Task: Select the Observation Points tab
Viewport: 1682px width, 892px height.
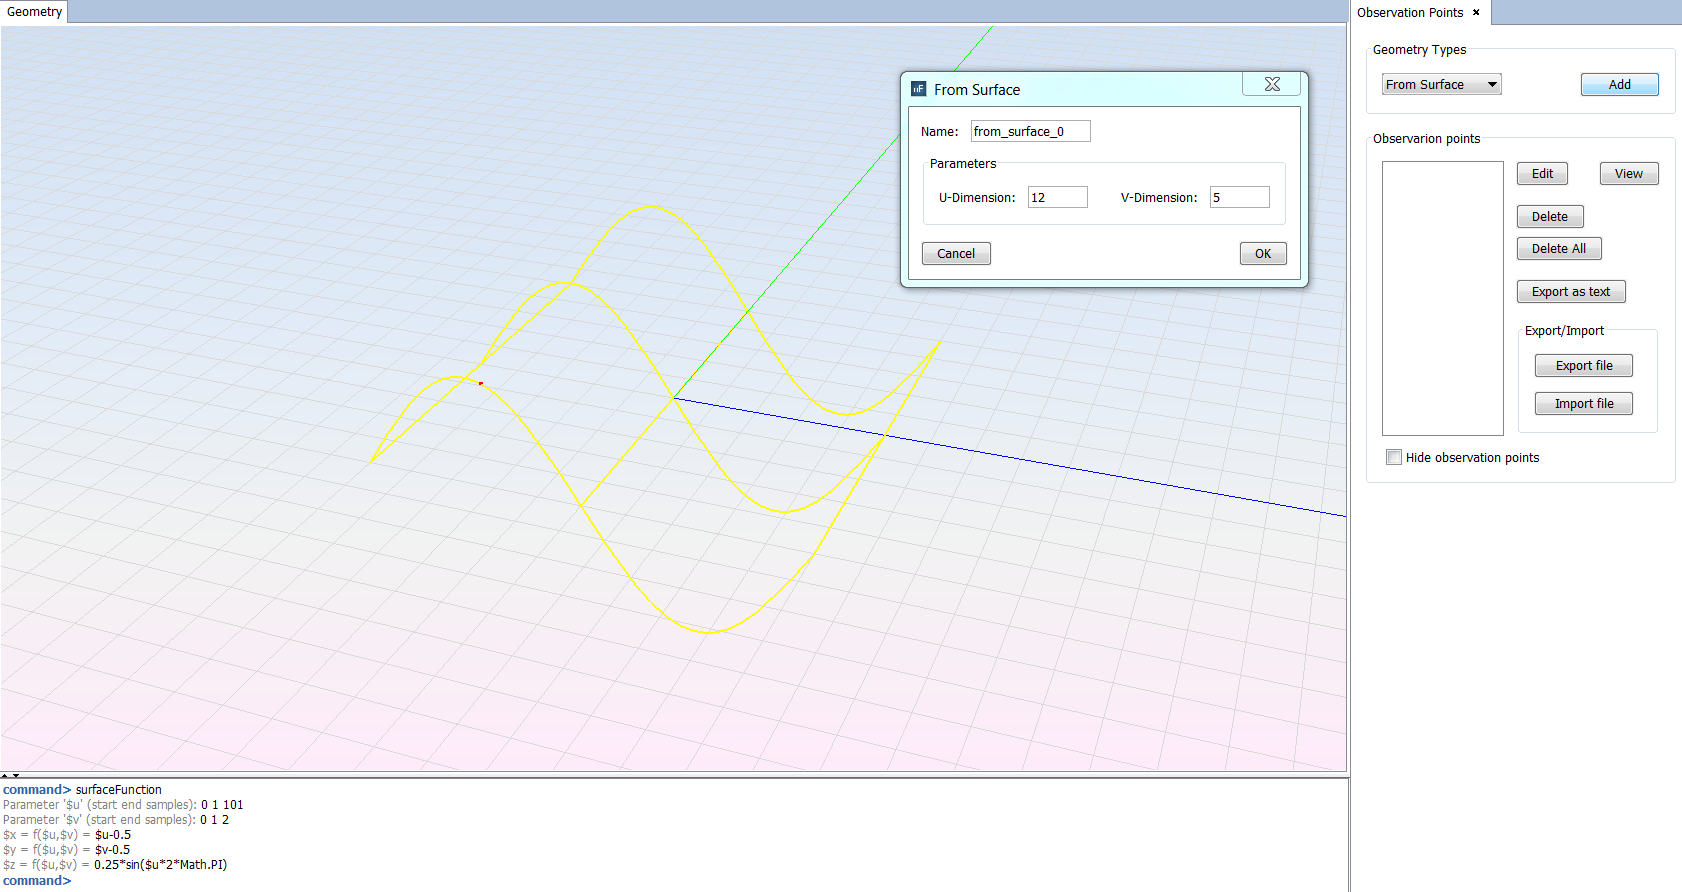Action: [1409, 13]
